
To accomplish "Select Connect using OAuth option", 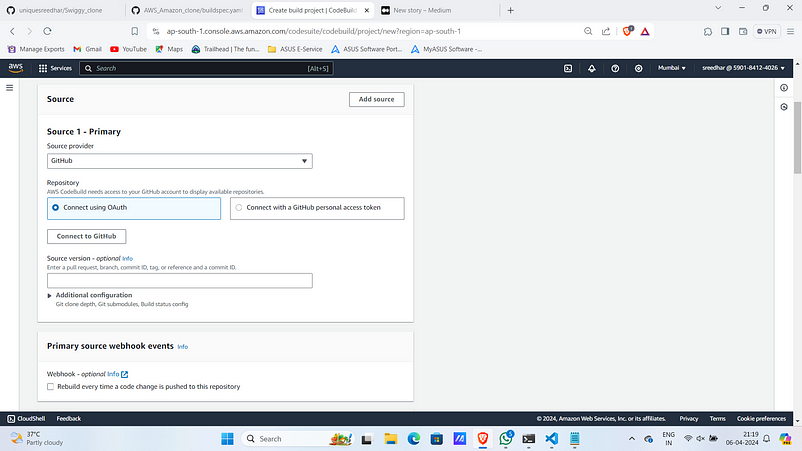I will [x=134, y=208].
